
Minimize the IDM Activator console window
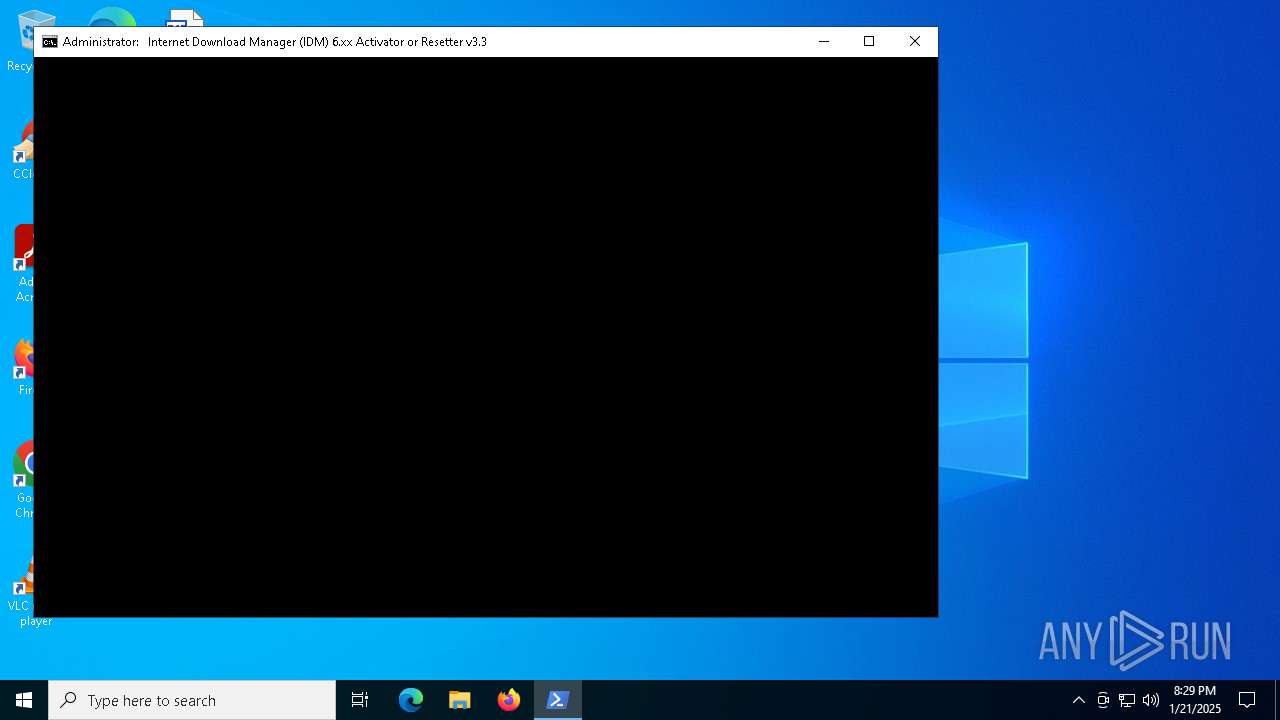824,42
